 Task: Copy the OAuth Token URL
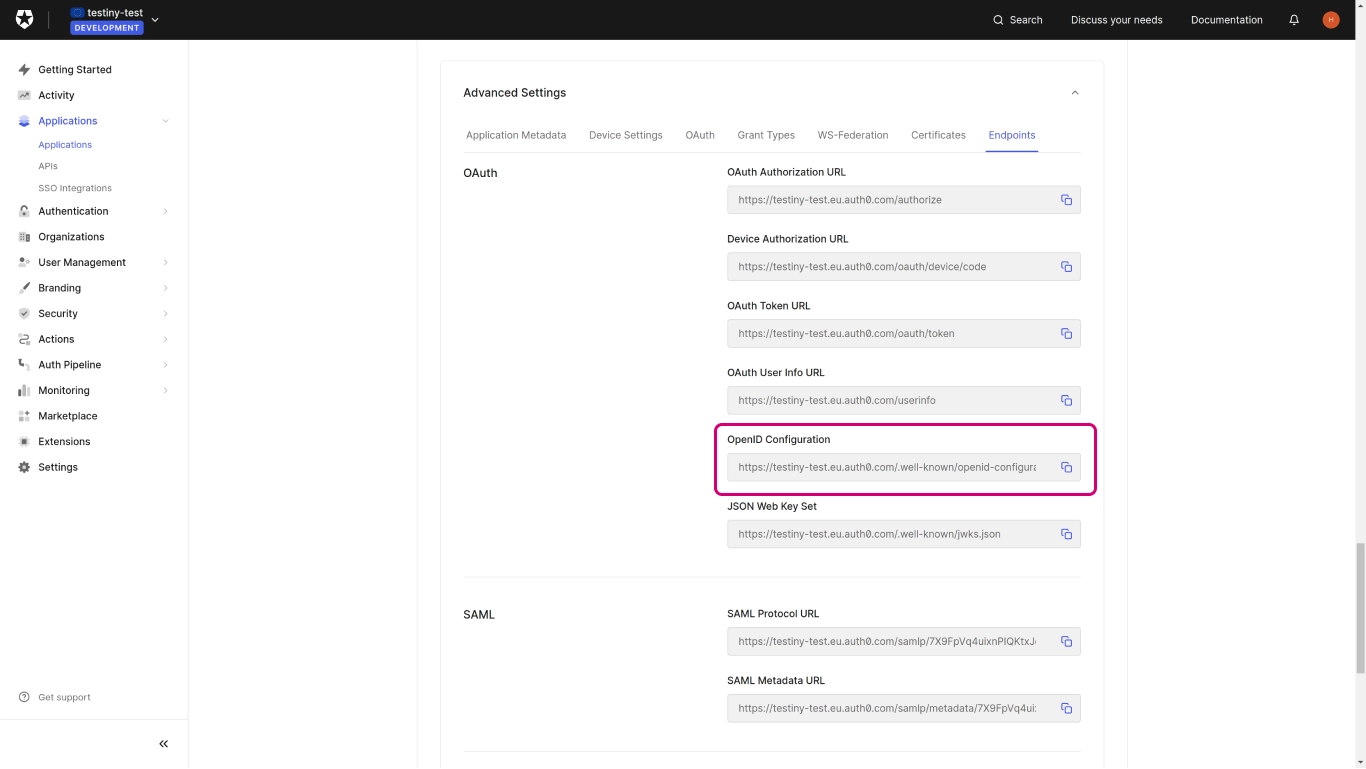coord(1066,334)
